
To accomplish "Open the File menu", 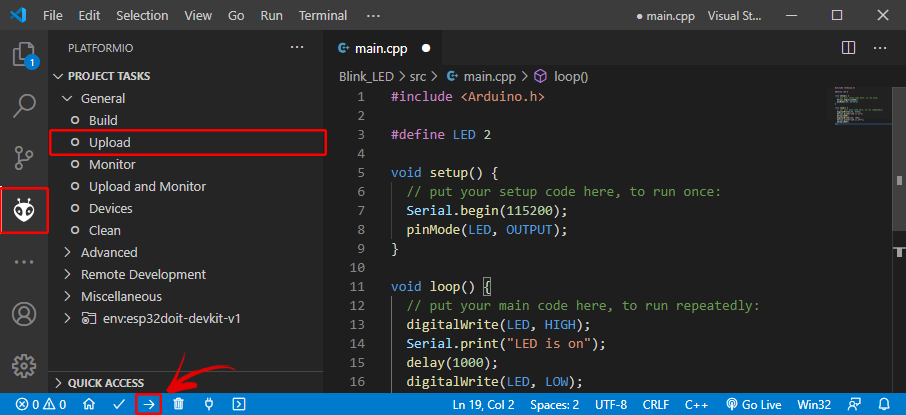I will [x=53, y=16].
